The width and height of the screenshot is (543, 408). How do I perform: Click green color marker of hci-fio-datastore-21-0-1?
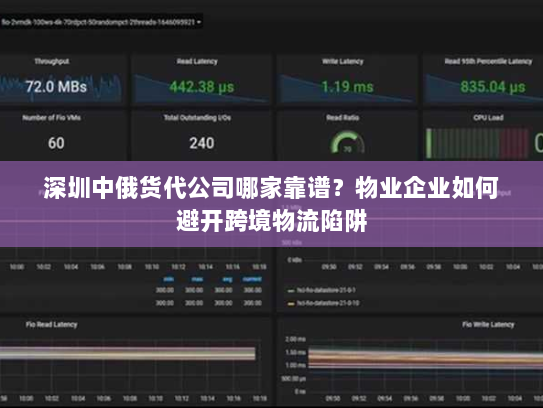[291, 291]
